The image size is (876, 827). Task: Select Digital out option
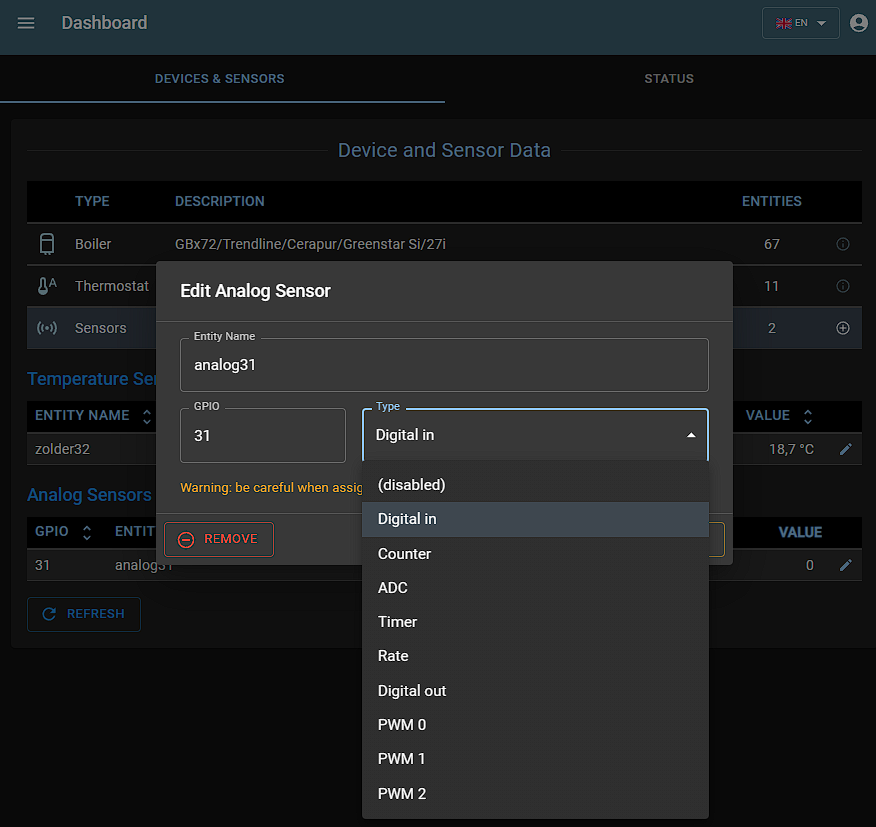[x=411, y=690]
